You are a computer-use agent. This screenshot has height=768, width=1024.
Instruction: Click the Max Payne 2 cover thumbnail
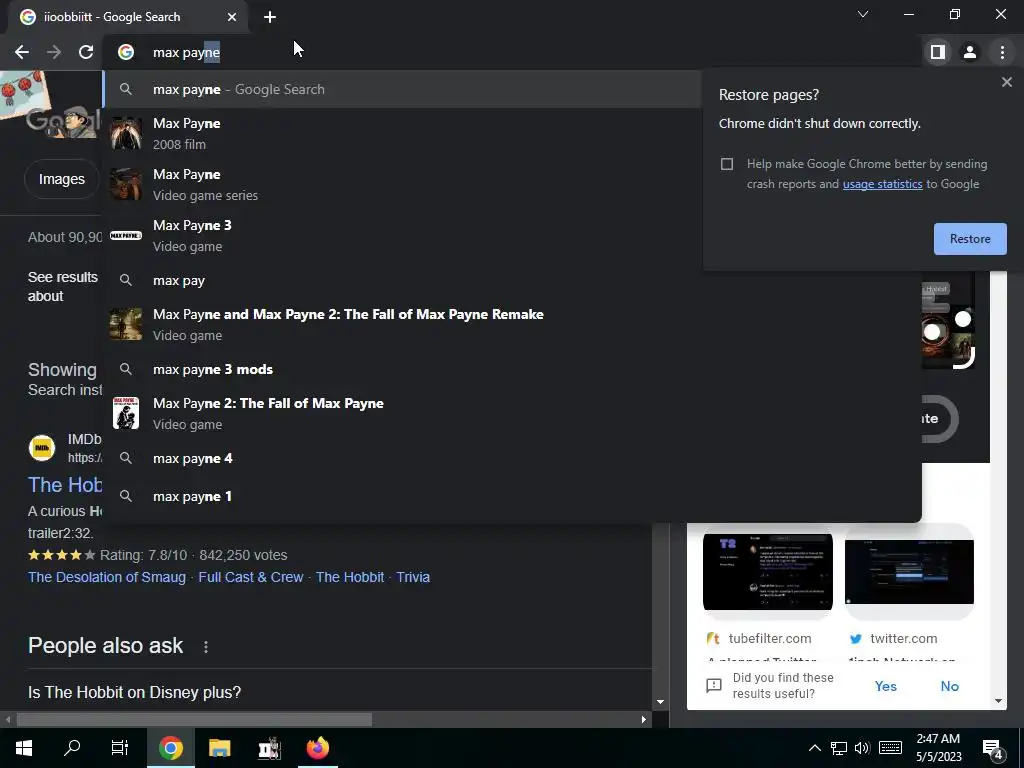pos(125,413)
